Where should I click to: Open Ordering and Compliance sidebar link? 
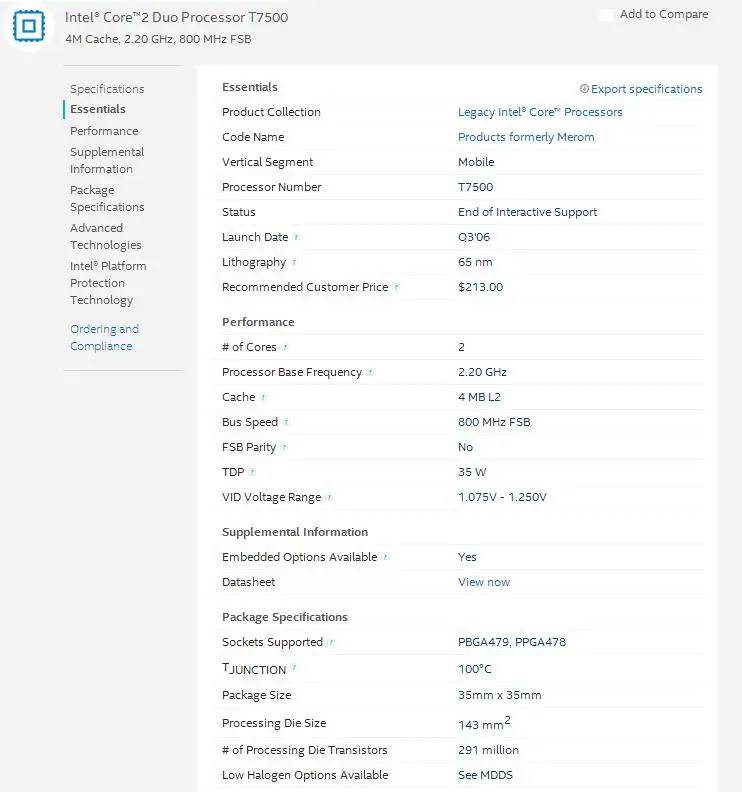pyautogui.click(x=105, y=337)
